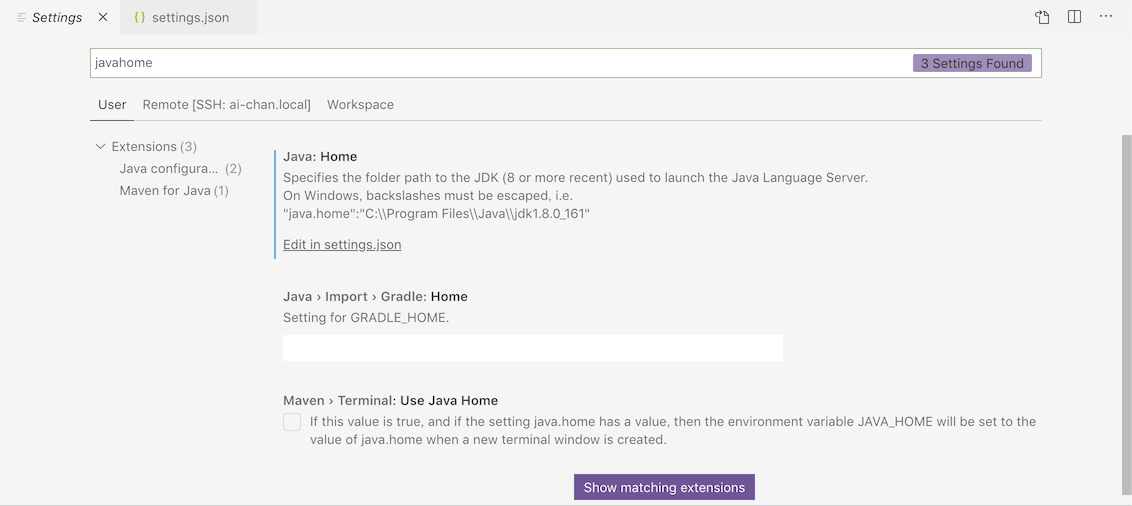Focus the settings search box containing javahome
Image resolution: width=1132 pixels, height=506 pixels.
(x=500, y=63)
